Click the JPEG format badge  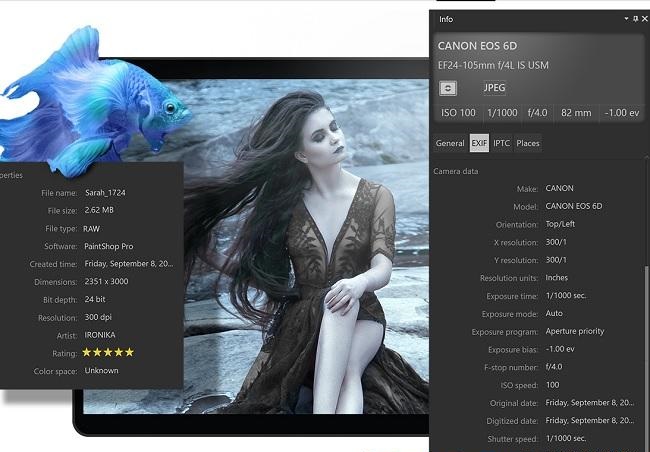[x=494, y=87]
